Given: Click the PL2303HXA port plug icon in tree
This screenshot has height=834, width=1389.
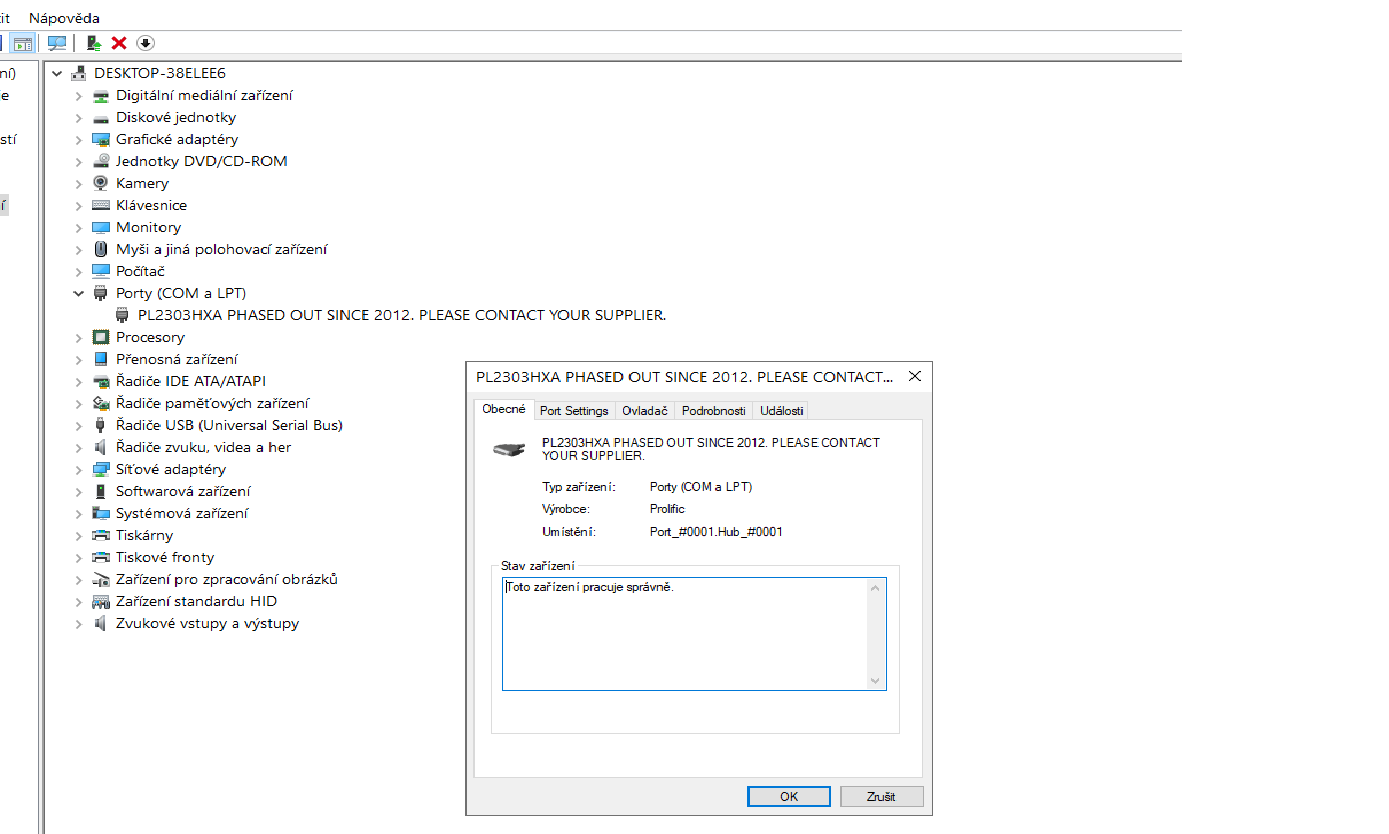Looking at the screenshot, I should [123, 315].
